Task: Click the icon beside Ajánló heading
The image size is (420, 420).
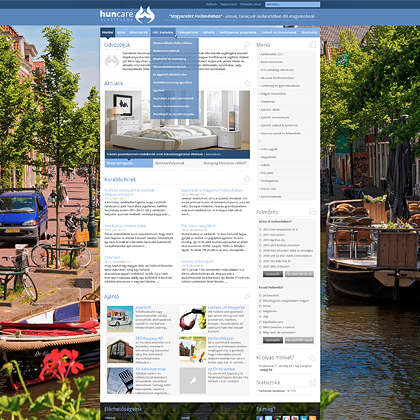Action: (247, 296)
